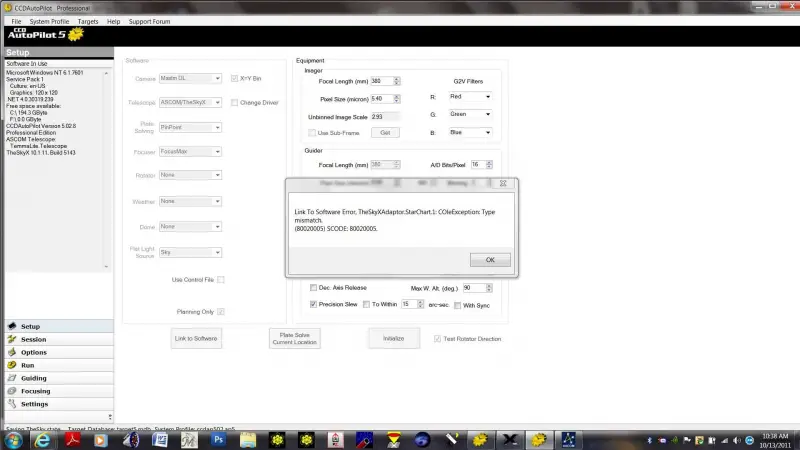This screenshot has width=800, height=450.
Task: Open the file explorer folder in taskbar
Action: [248, 440]
